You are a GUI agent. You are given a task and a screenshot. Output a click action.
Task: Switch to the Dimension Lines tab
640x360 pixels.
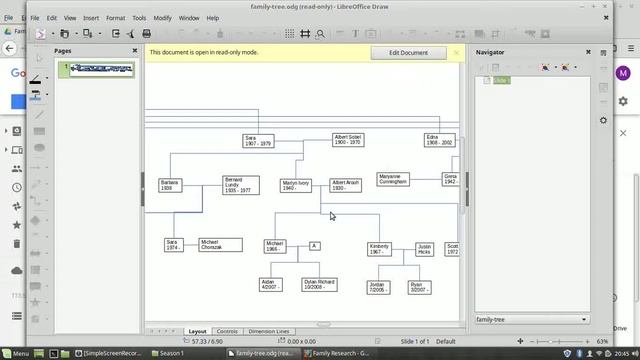[269, 331]
